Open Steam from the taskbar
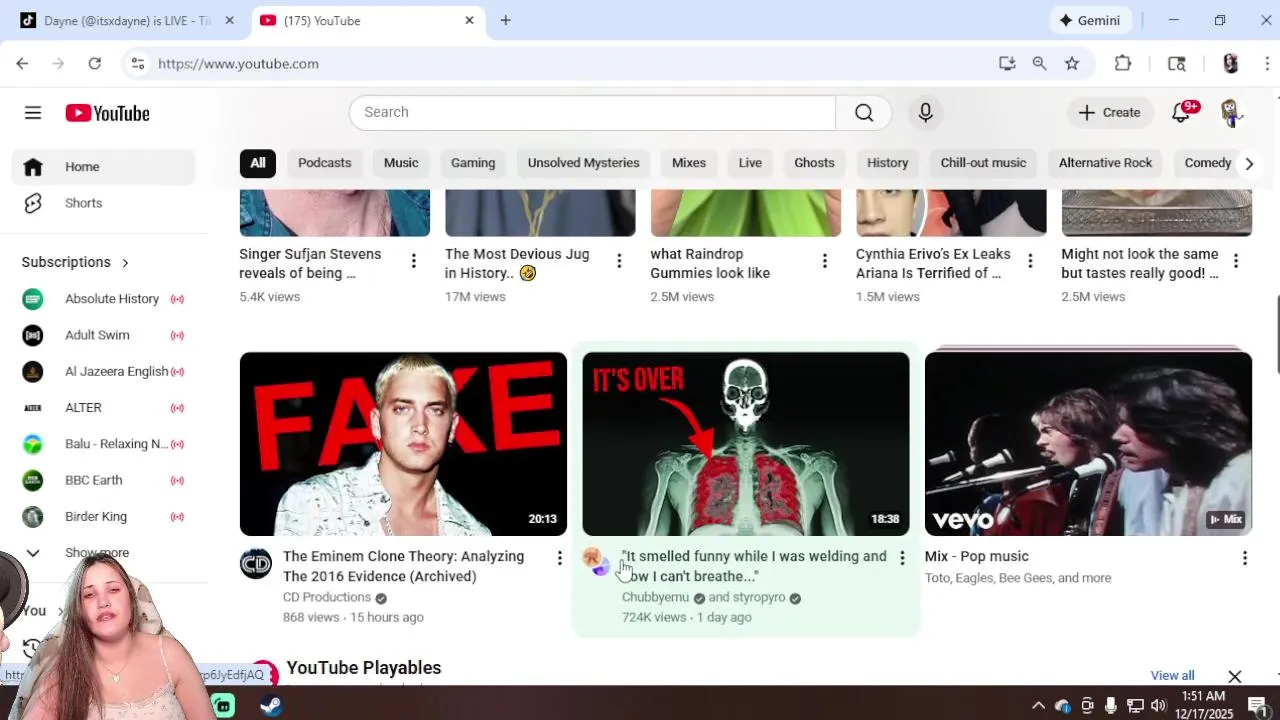The height and width of the screenshot is (720, 1280). click(x=270, y=705)
